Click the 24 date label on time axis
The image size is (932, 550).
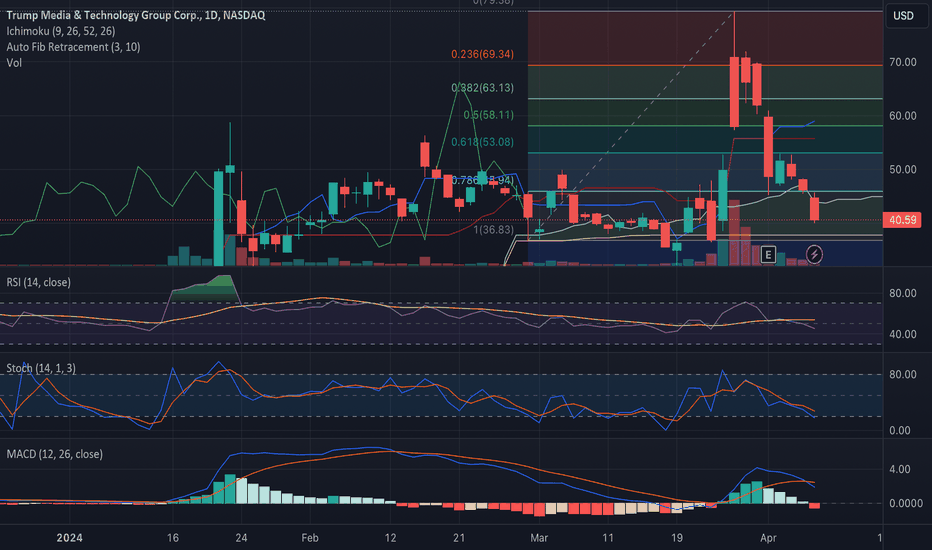tap(241, 538)
